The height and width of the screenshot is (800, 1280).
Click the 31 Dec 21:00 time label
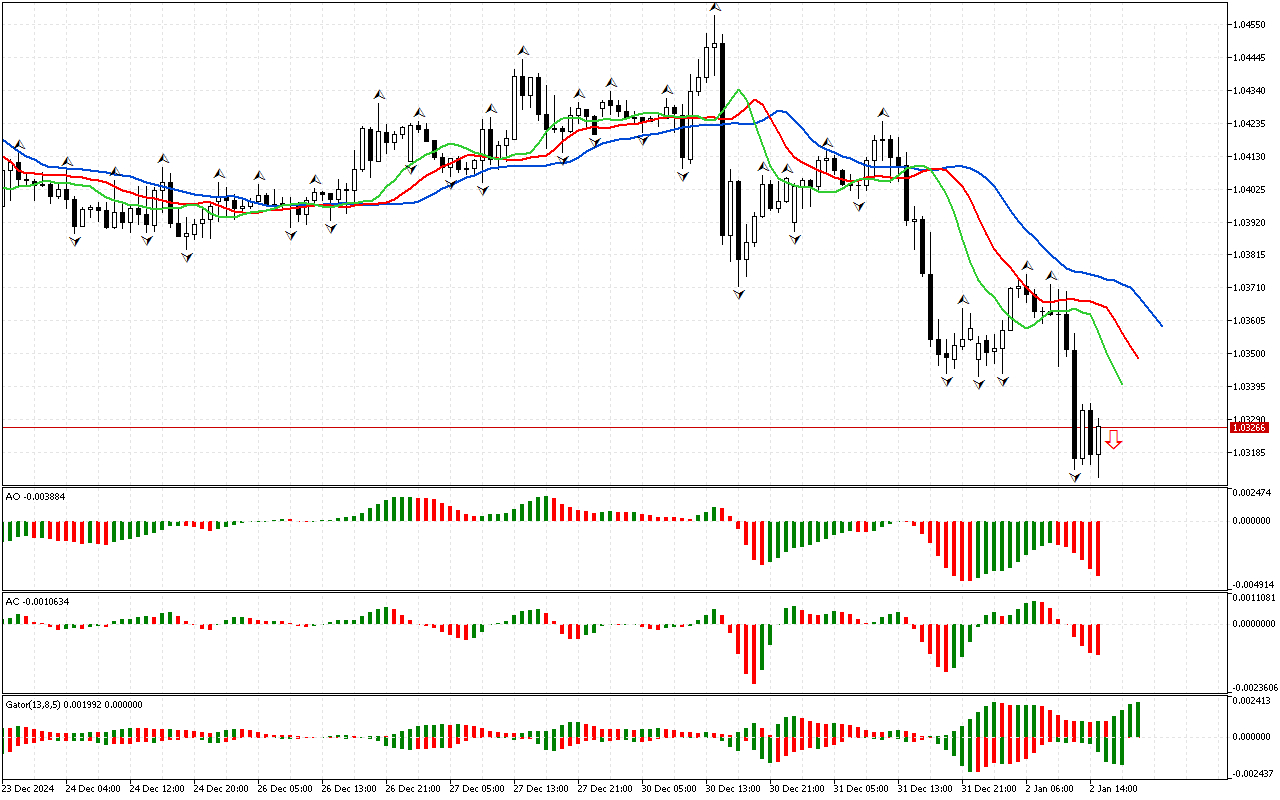click(x=987, y=788)
